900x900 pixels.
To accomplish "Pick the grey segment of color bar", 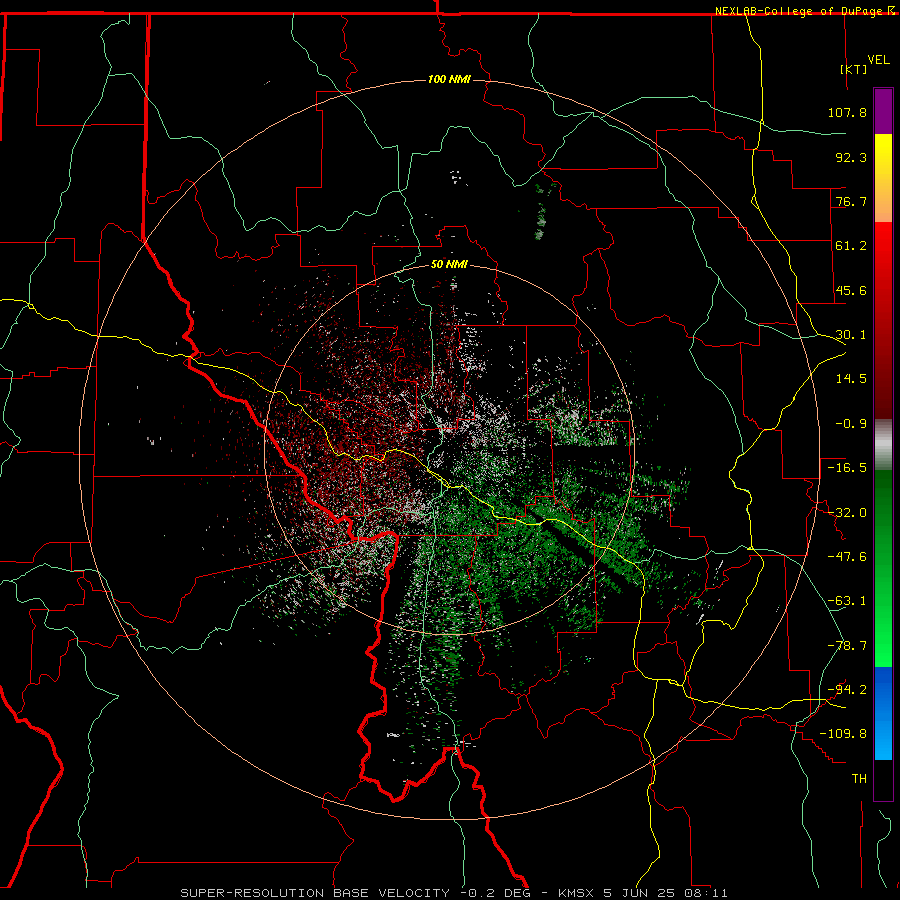I will click(883, 445).
